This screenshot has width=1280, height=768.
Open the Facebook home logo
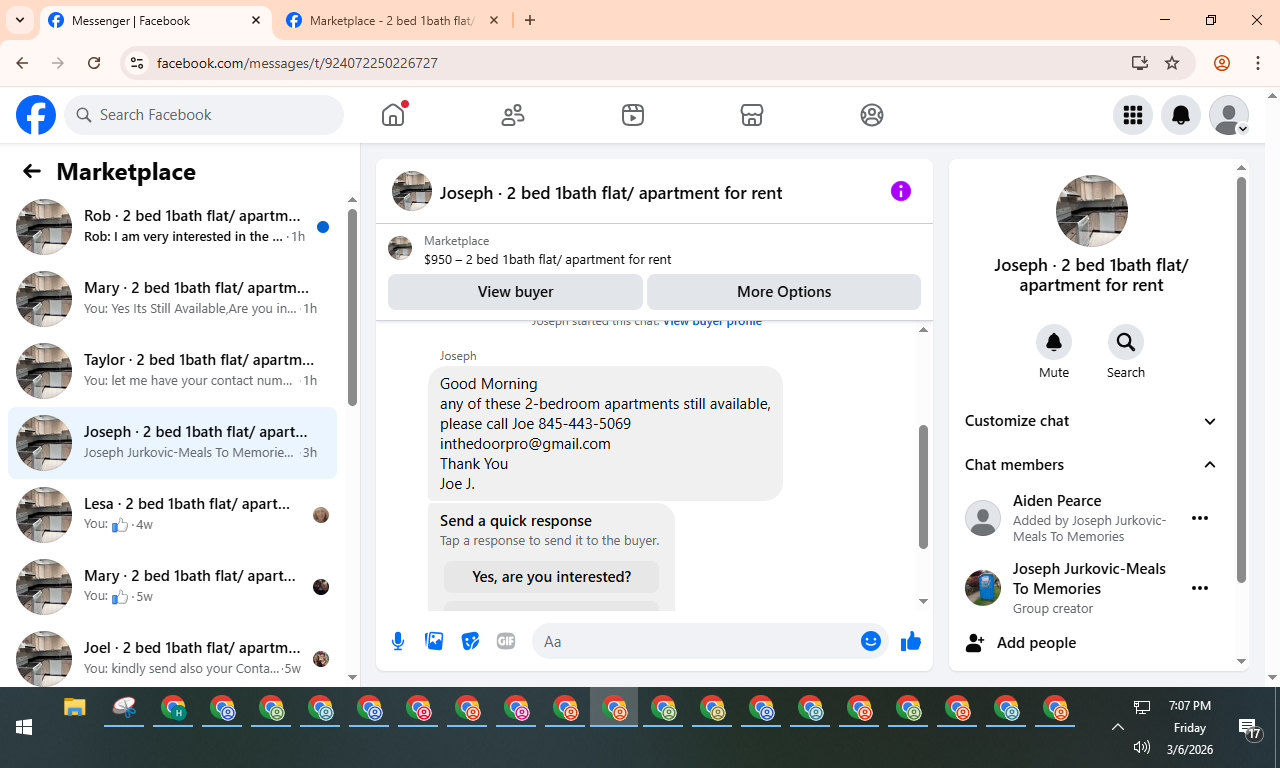[x=36, y=115]
